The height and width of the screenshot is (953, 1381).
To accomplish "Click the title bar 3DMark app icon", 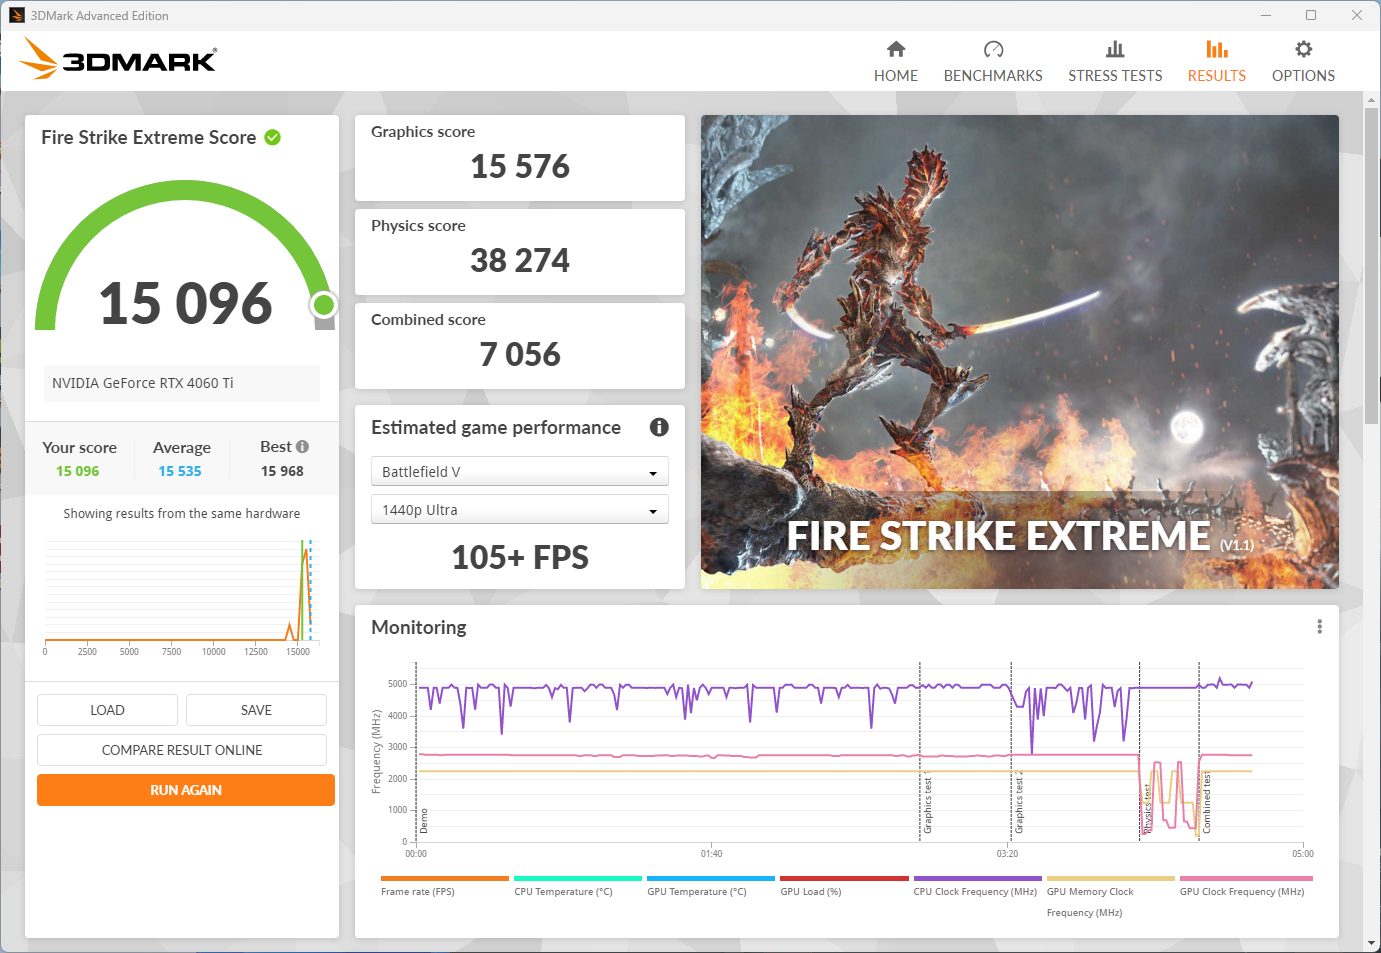I will tap(17, 15).
